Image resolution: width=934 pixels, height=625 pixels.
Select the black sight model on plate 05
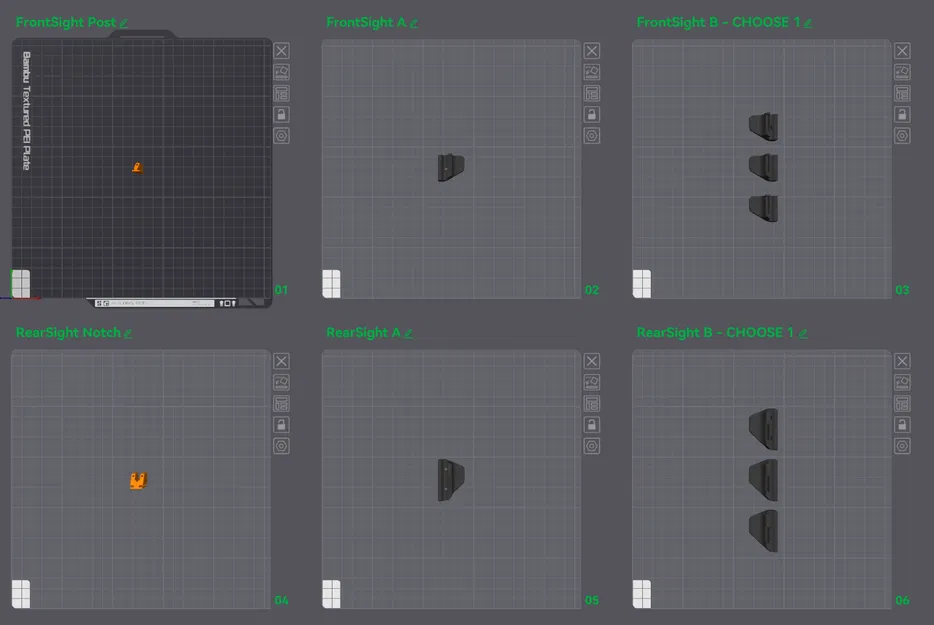pyautogui.click(x=451, y=480)
